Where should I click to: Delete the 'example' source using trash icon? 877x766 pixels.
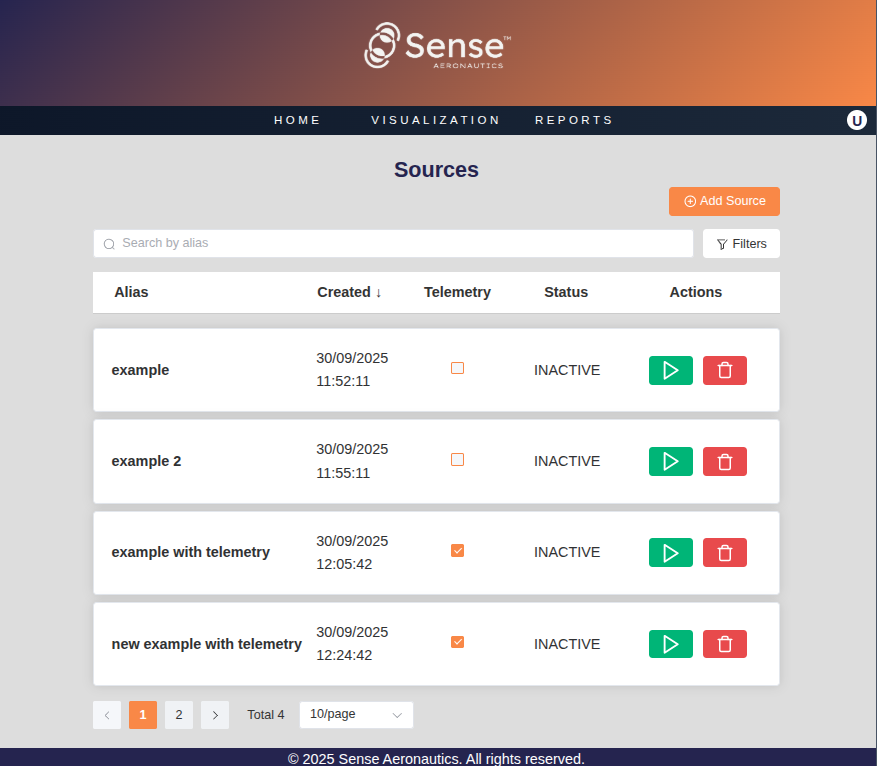click(x=724, y=370)
